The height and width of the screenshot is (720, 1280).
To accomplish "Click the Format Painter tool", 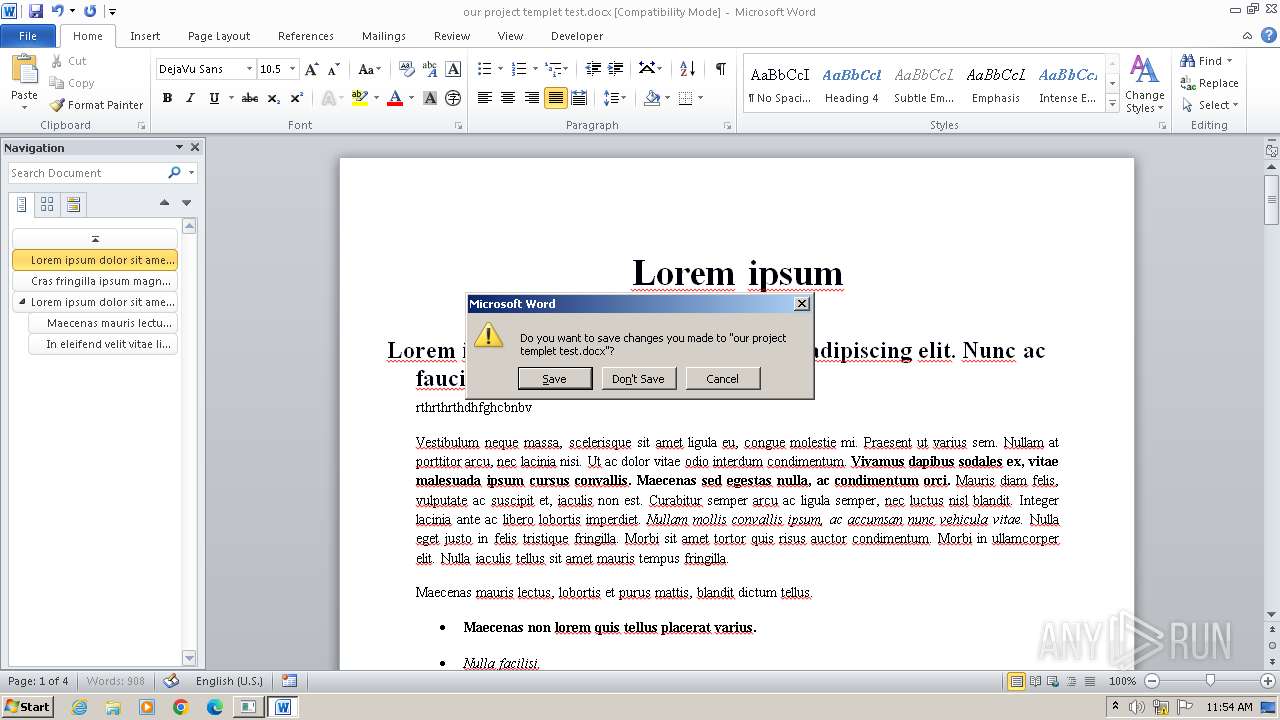I will tap(97, 105).
